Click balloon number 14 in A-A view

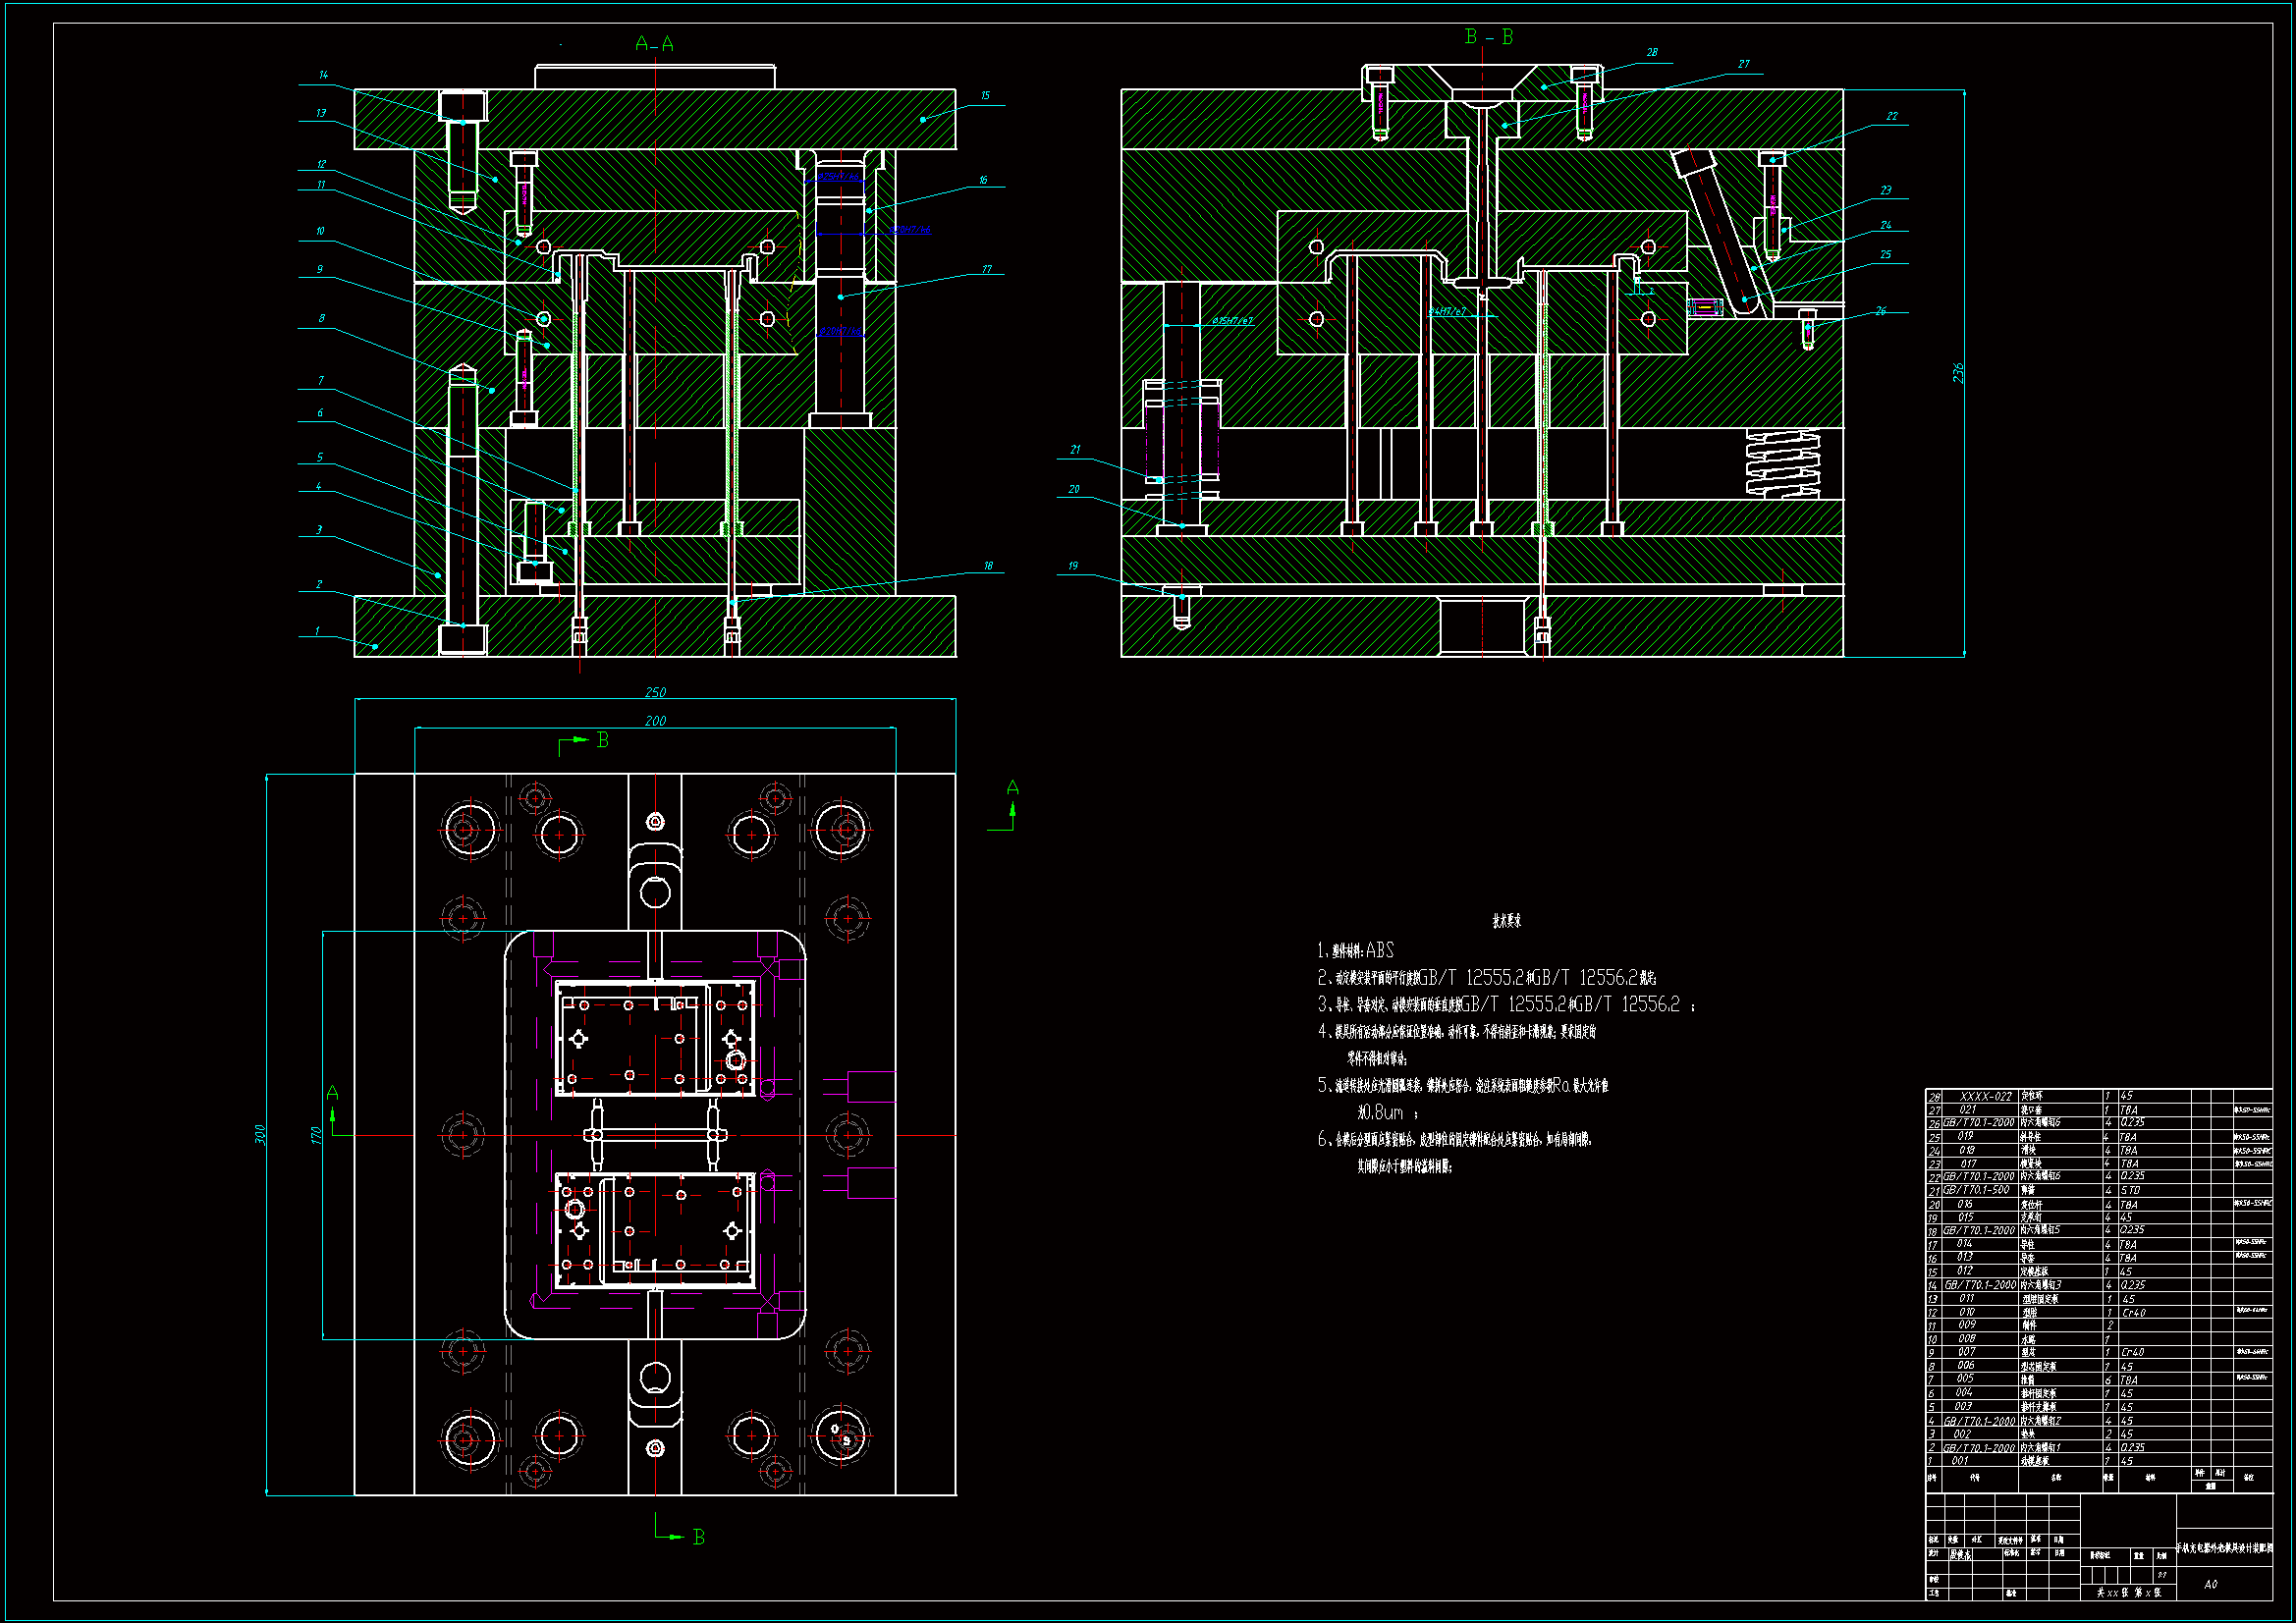tap(323, 75)
